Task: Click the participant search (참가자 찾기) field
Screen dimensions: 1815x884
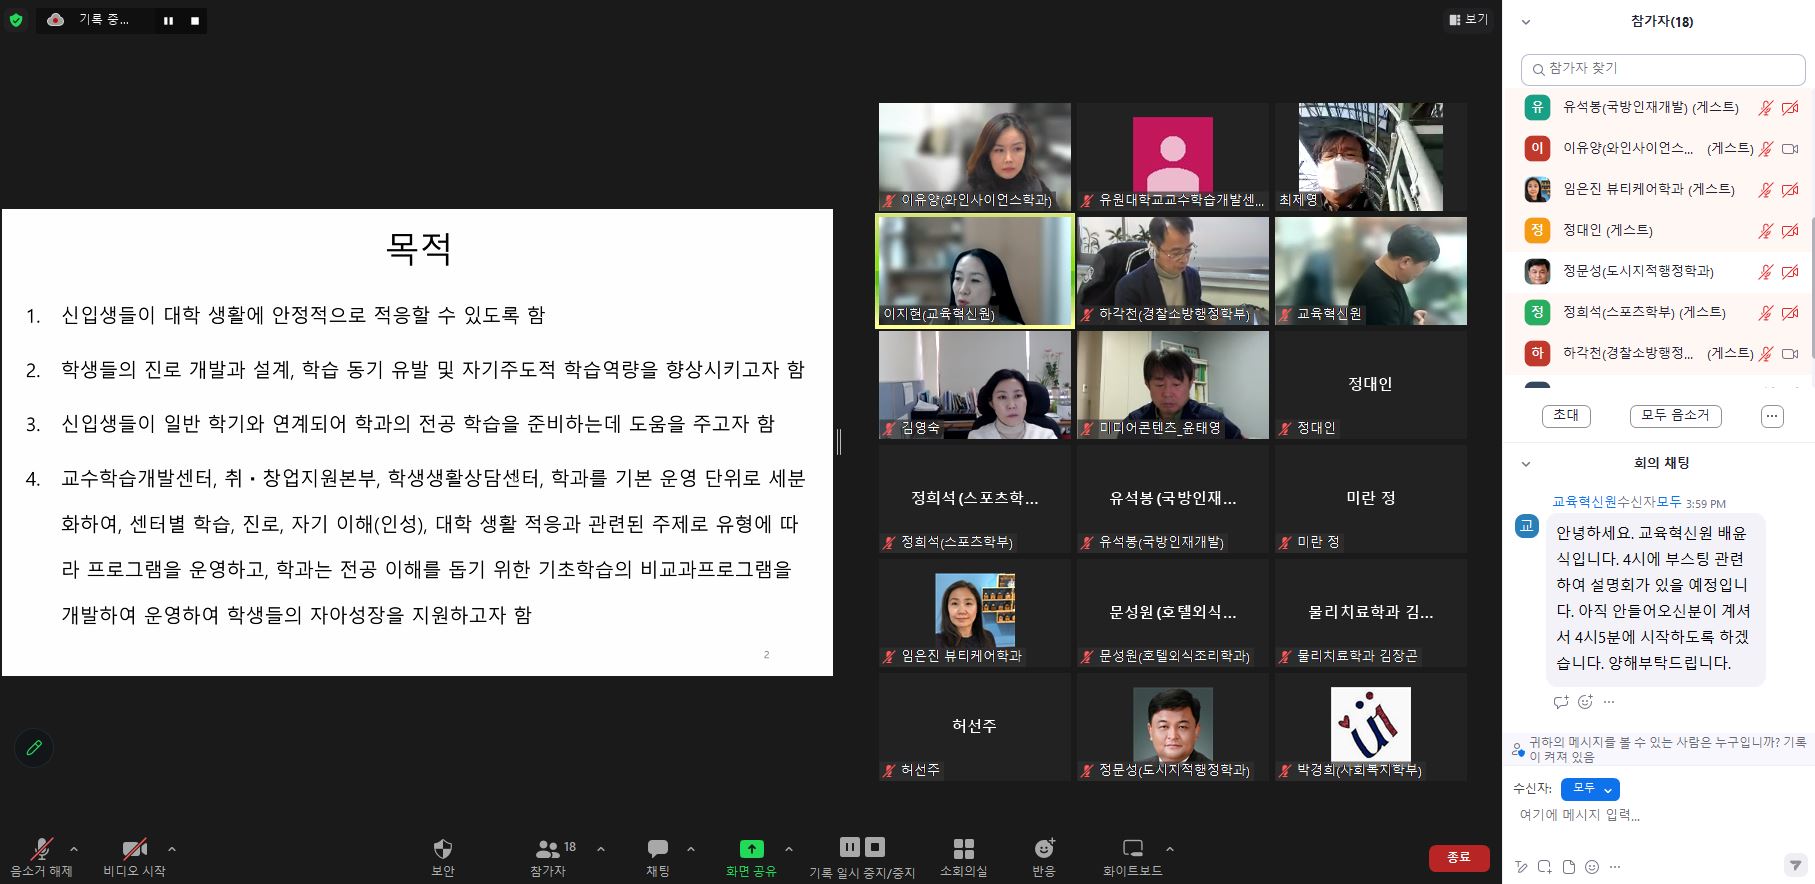Action: (1662, 69)
